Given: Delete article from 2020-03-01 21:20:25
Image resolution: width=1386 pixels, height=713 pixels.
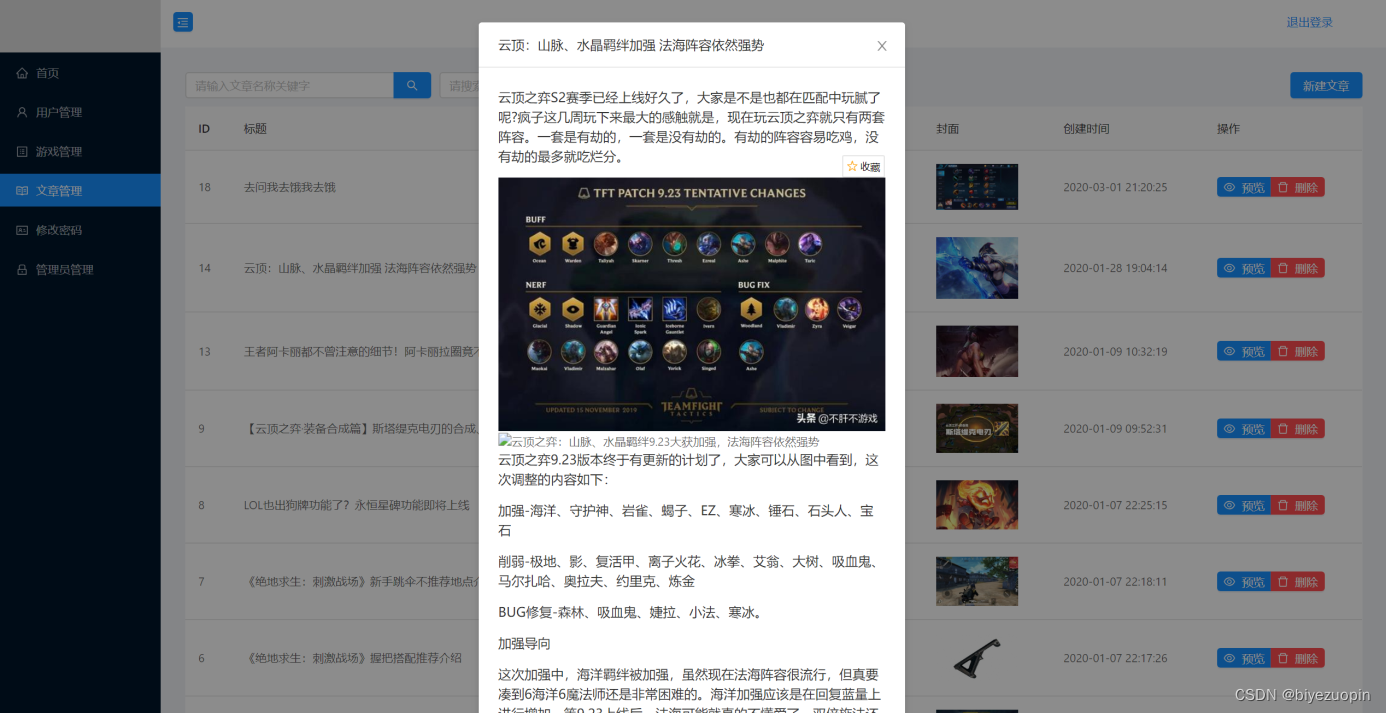Looking at the screenshot, I should [x=1298, y=187].
